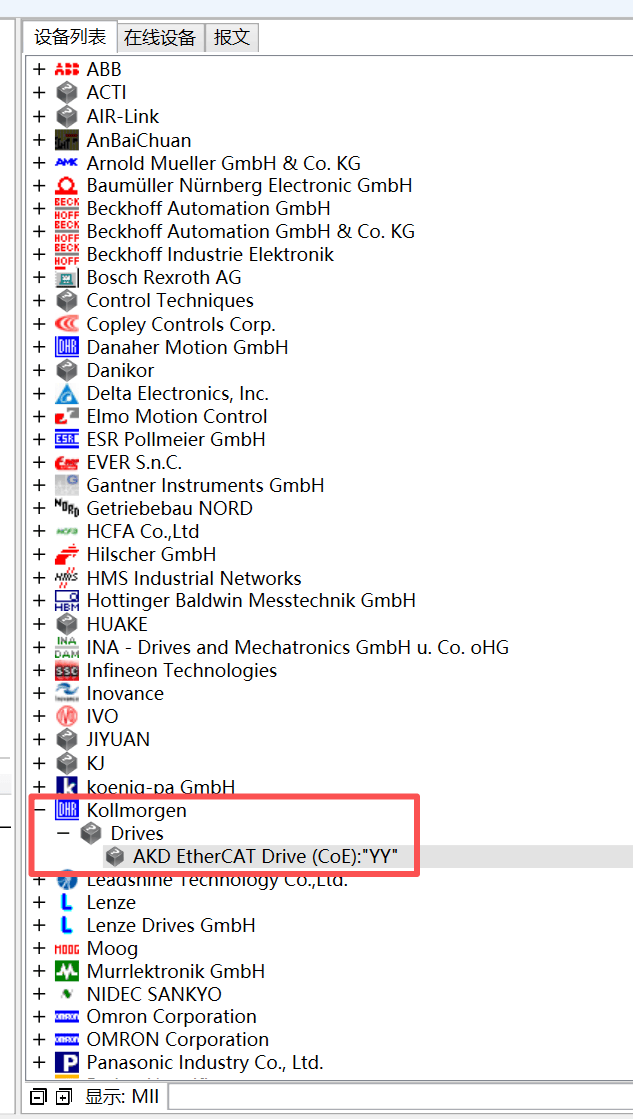Select koenig-pa GmbH entry
Image resolution: width=633 pixels, height=1119 pixels.
[161, 787]
